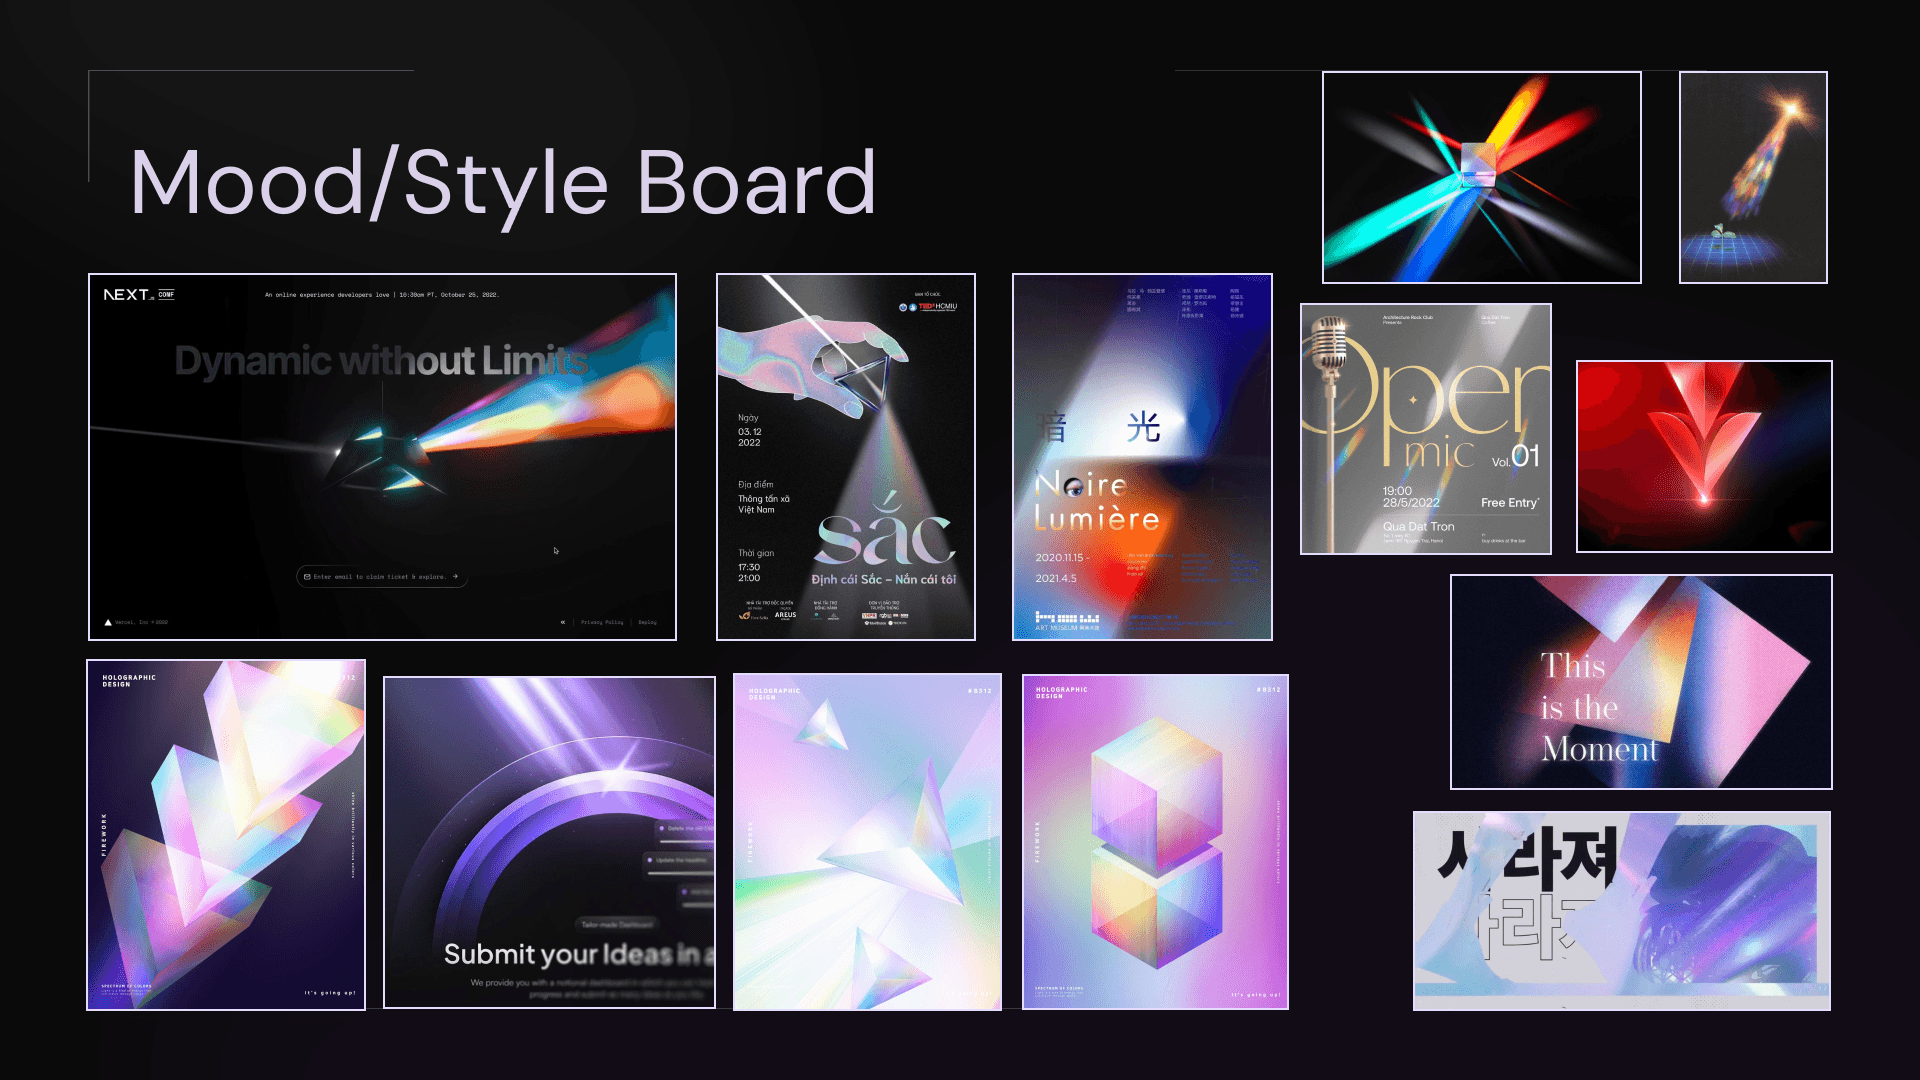Click the Privacy Policy link

point(602,622)
